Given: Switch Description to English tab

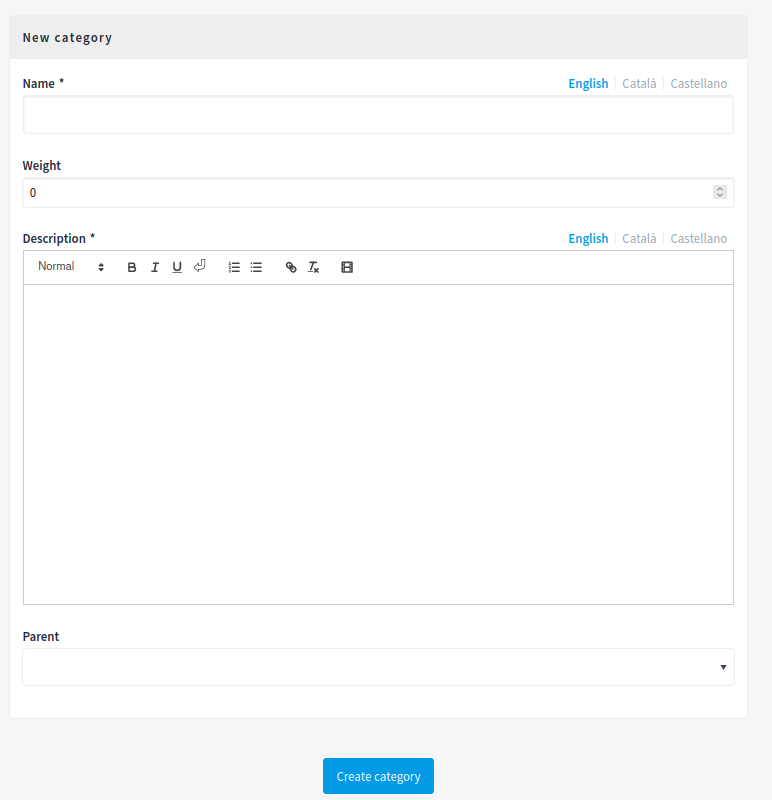Looking at the screenshot, I should point(588,239).
